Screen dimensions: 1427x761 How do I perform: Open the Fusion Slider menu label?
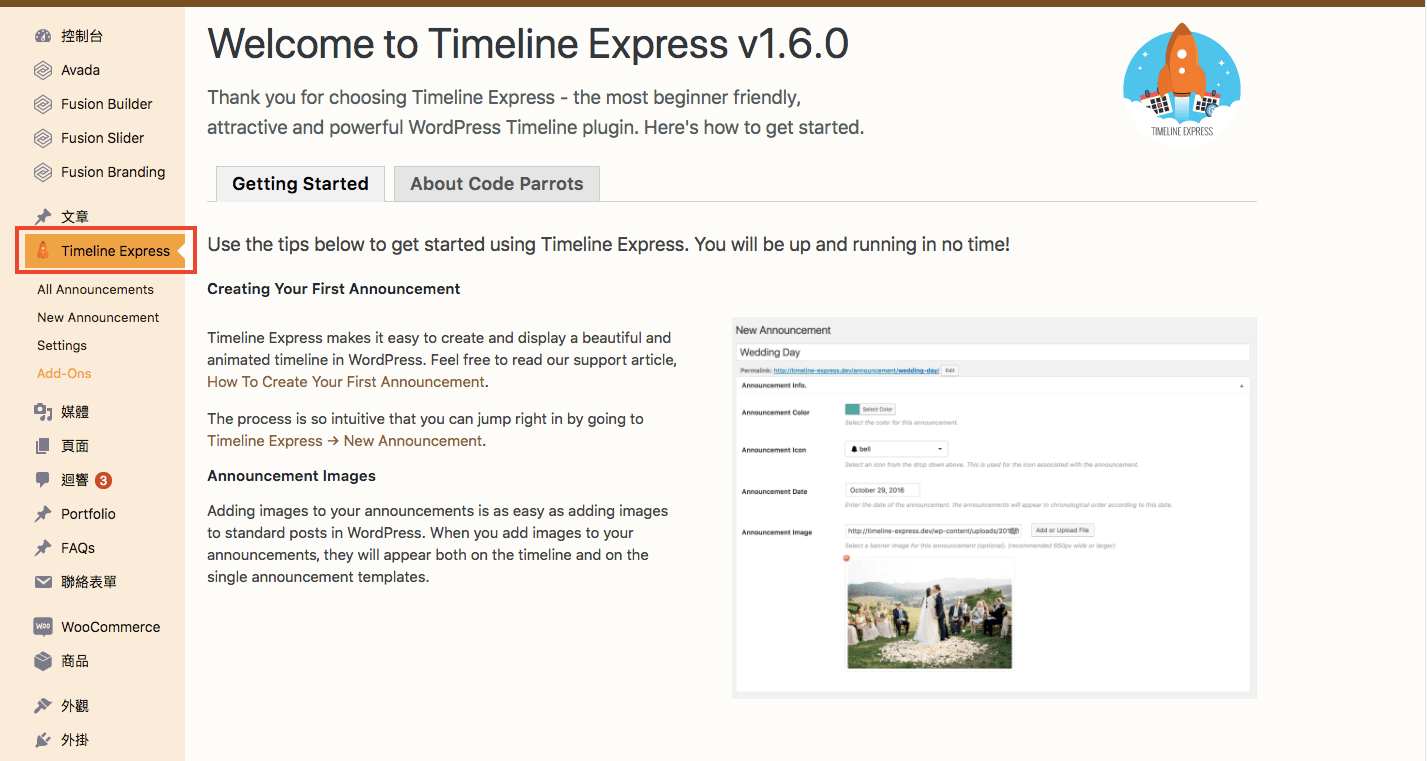click(x=103, y=138)
